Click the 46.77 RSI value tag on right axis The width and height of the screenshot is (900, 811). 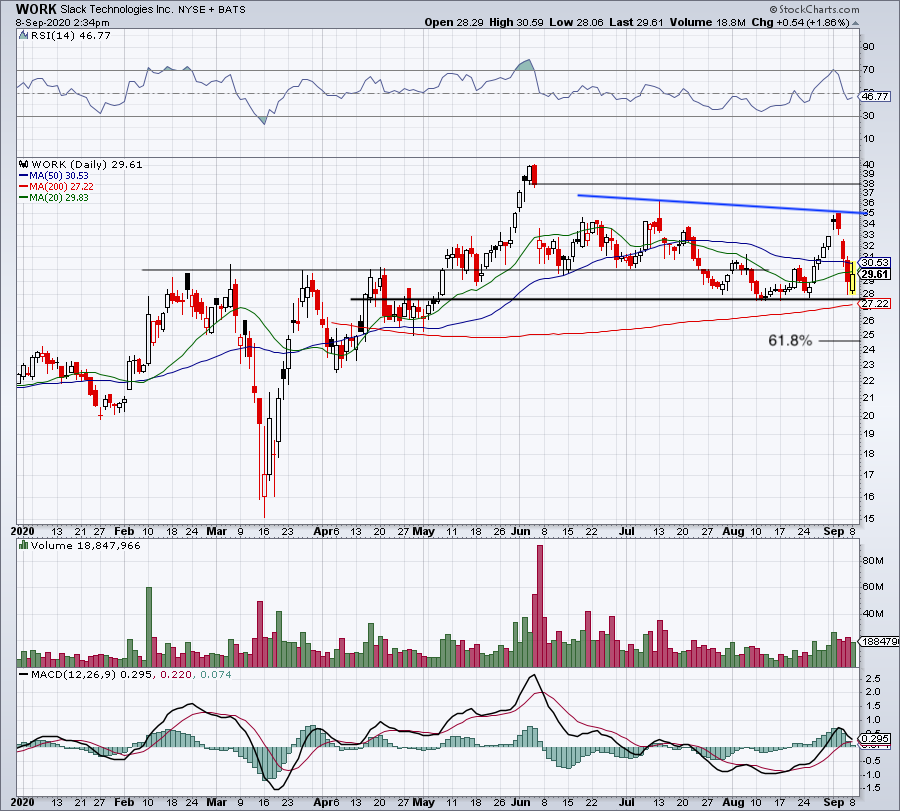(875, 96)
